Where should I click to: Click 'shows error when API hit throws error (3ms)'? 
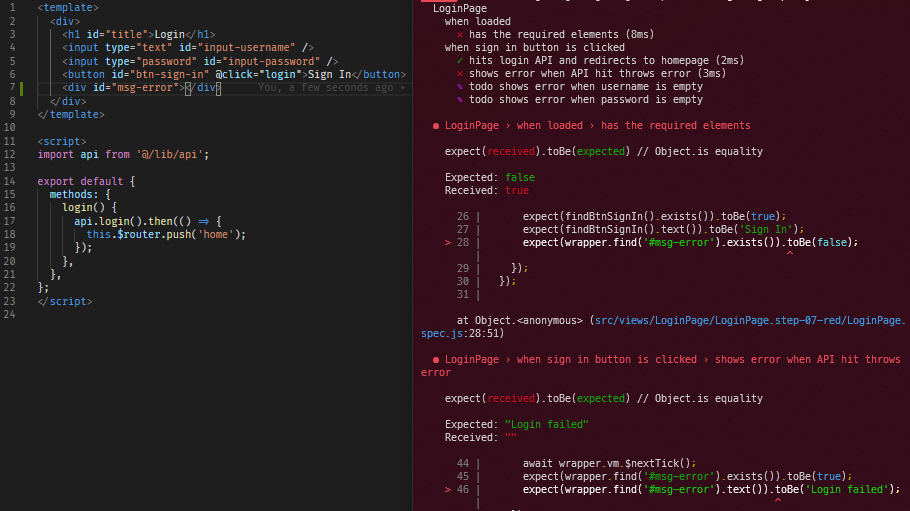coord(591,73)
